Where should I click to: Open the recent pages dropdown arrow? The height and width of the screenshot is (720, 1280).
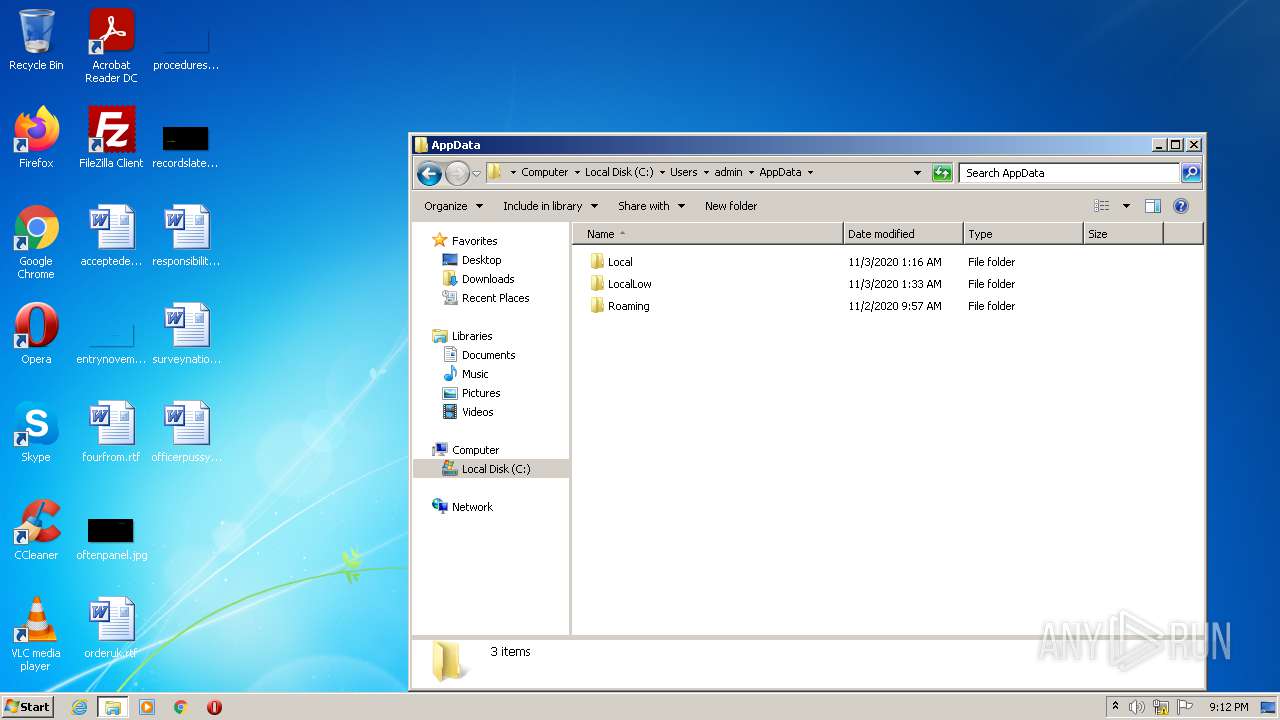point(476,173)
